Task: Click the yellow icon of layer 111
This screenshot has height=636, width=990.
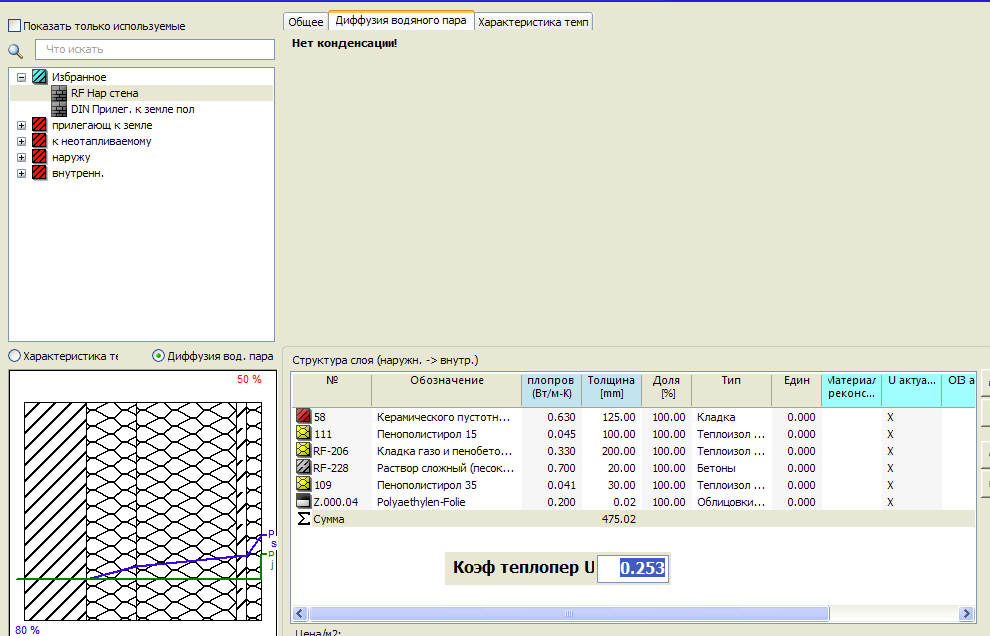Action: tap(303, 434)
